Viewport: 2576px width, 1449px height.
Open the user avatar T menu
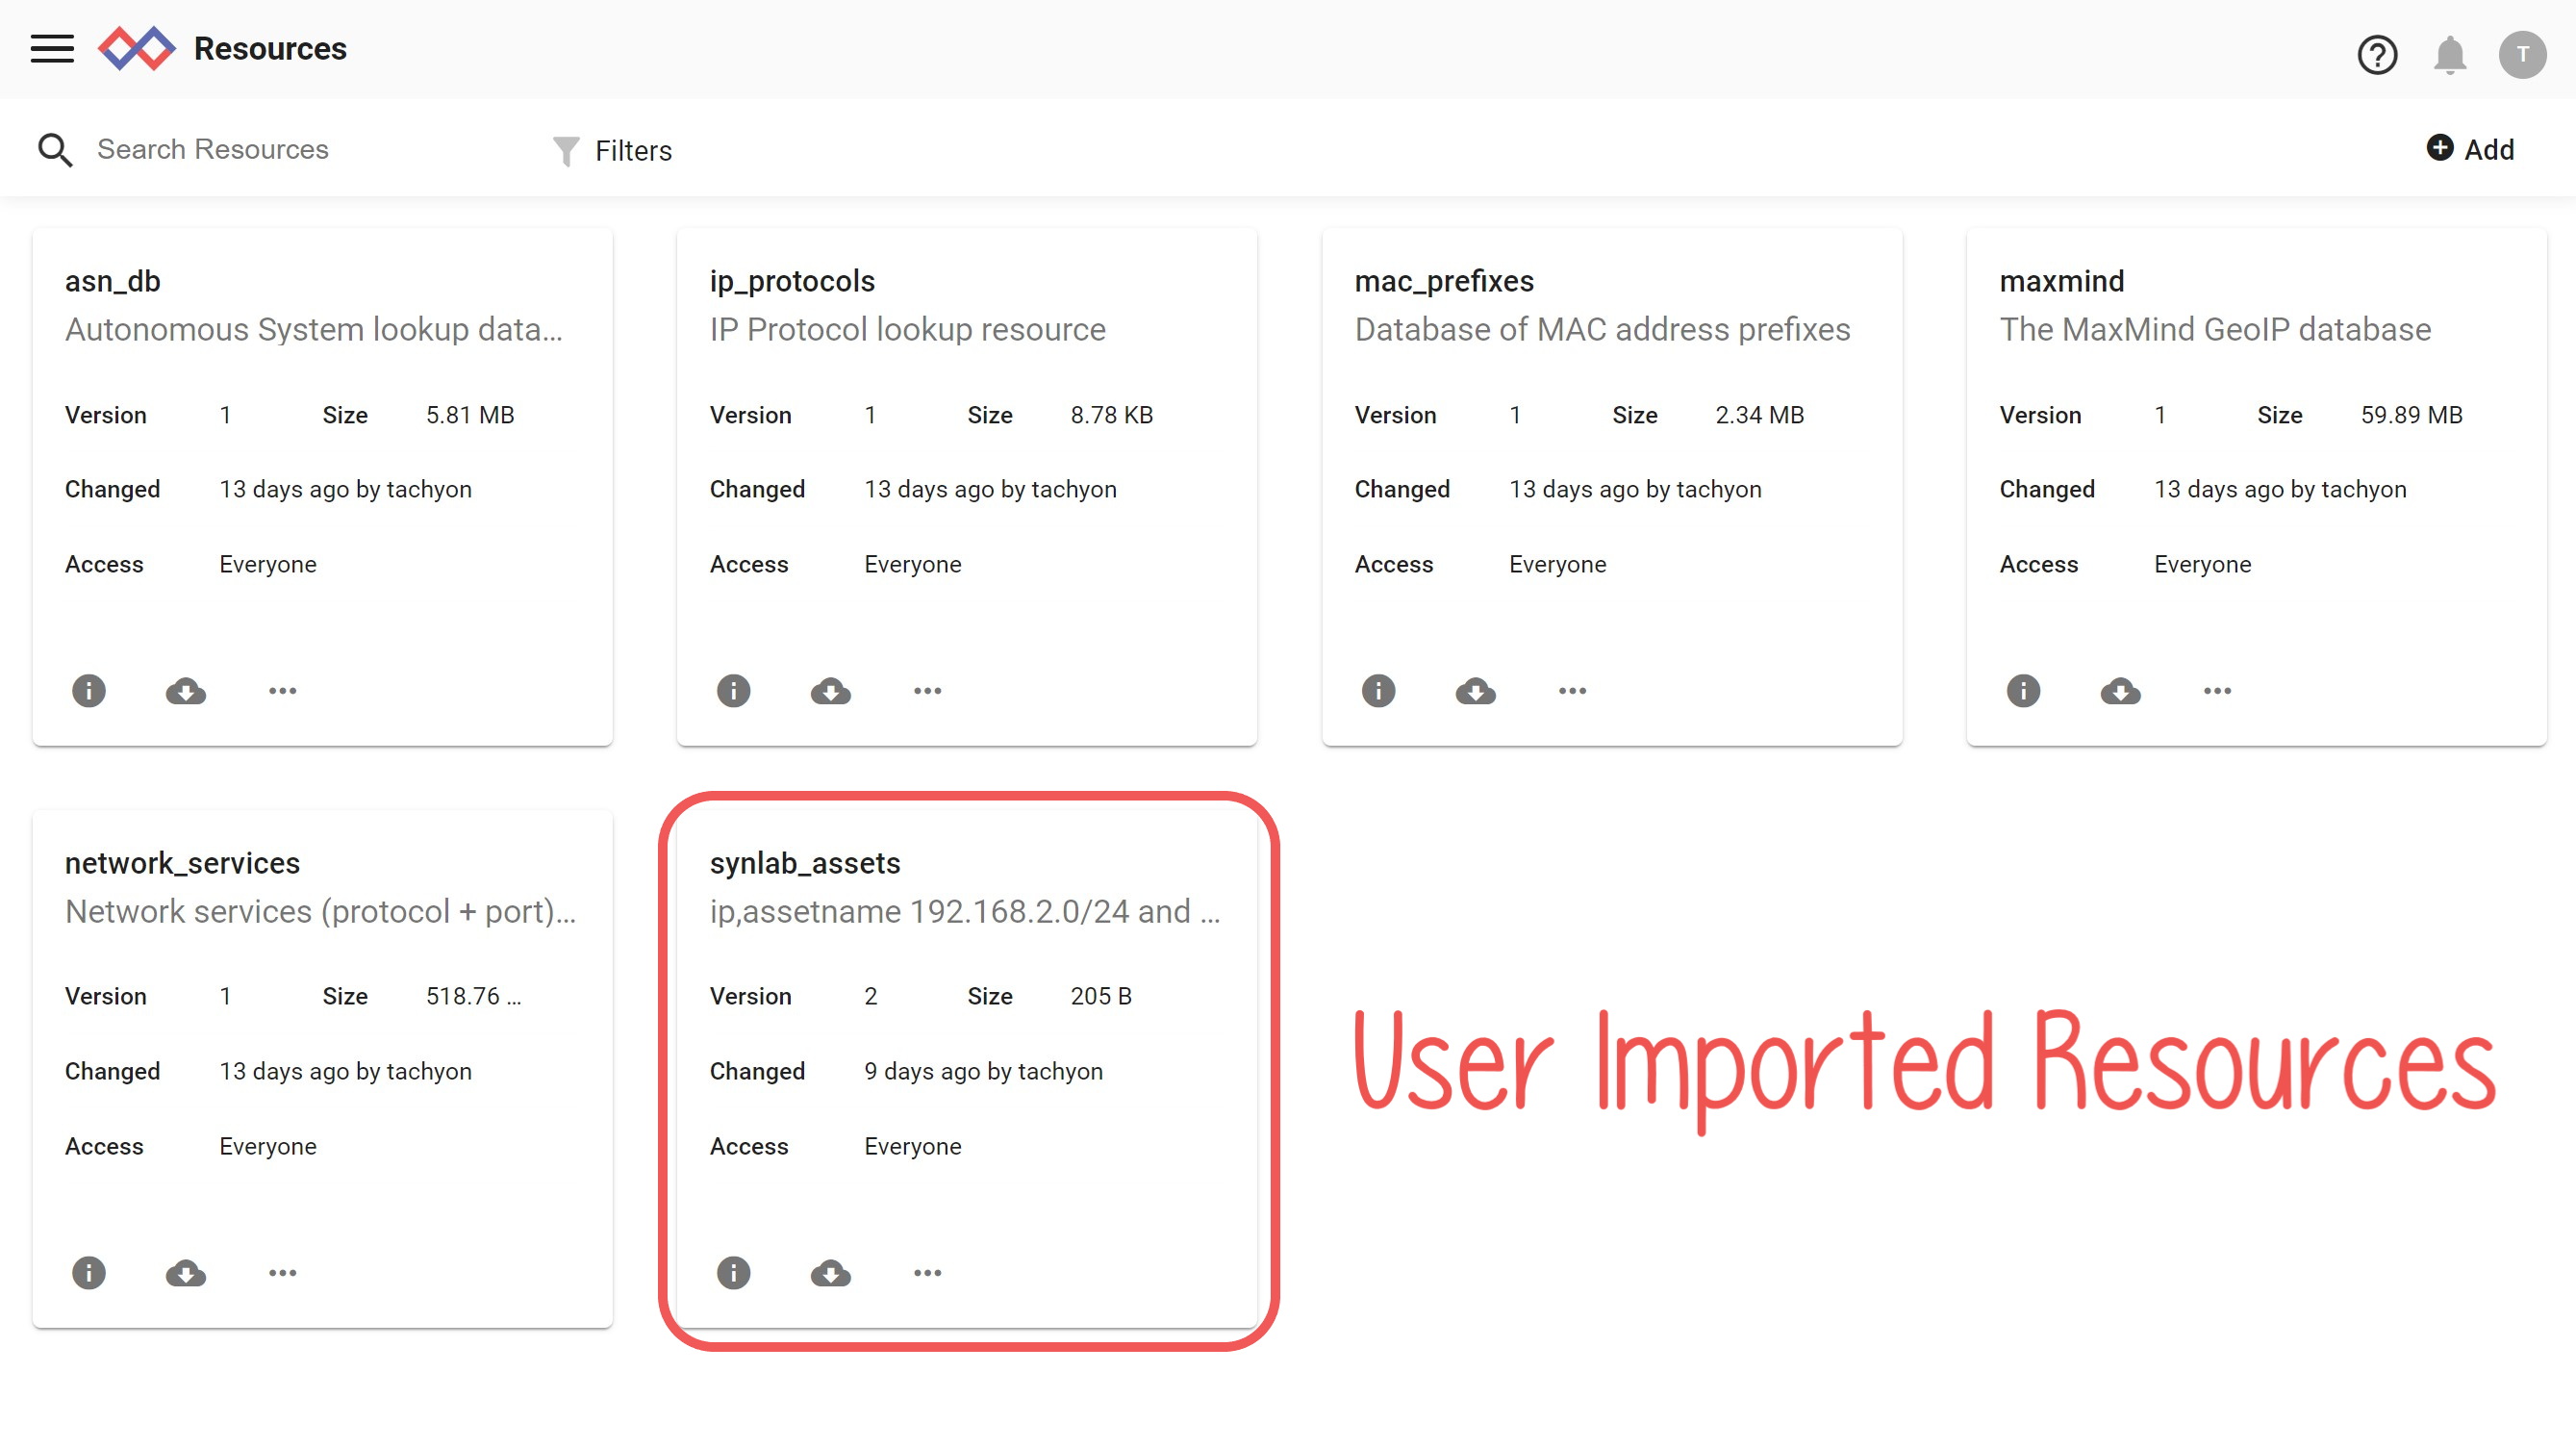(x=2522, y=54)
